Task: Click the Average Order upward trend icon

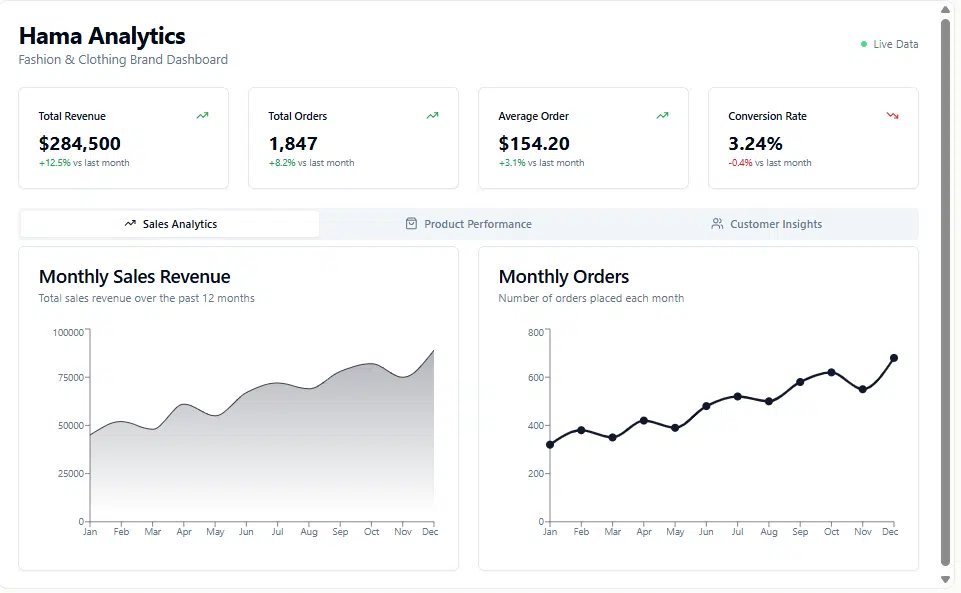Action: (x=662, y=115)
